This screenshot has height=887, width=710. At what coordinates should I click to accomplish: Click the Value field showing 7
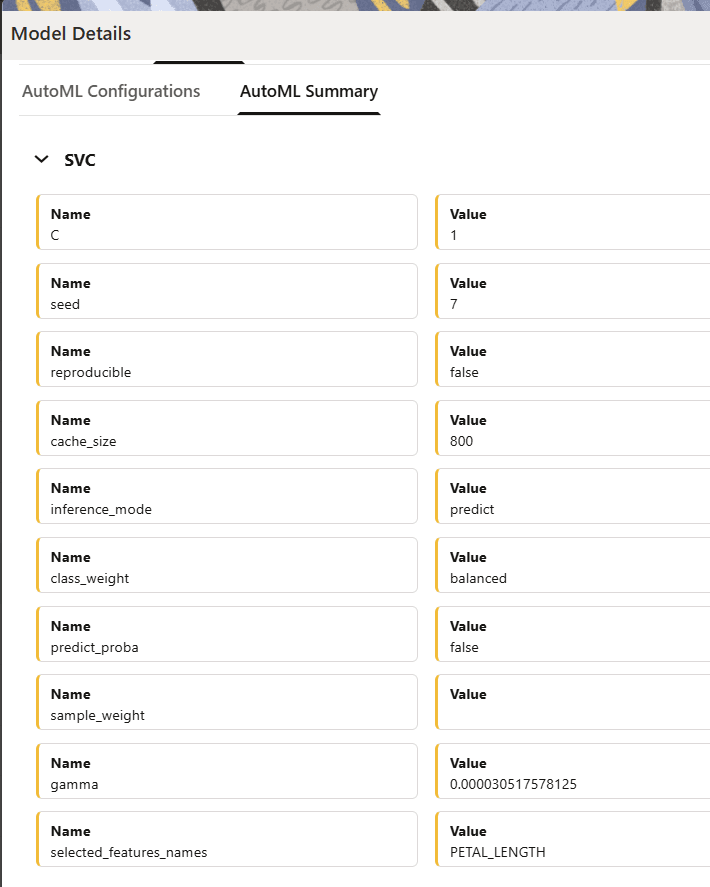click(x=570, y=291)
